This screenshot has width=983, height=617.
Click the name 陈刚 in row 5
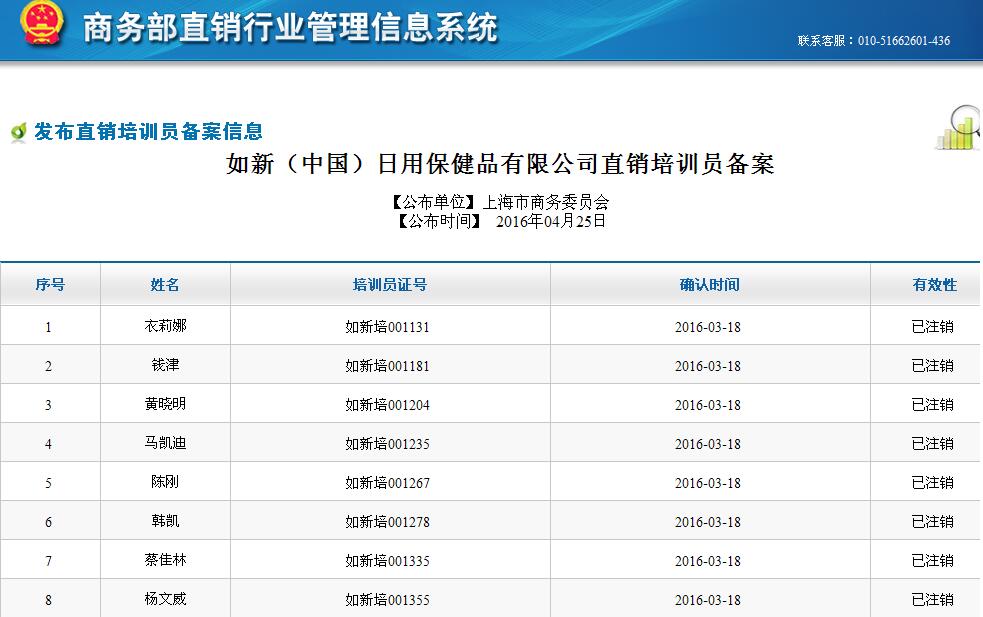[165, 482]
